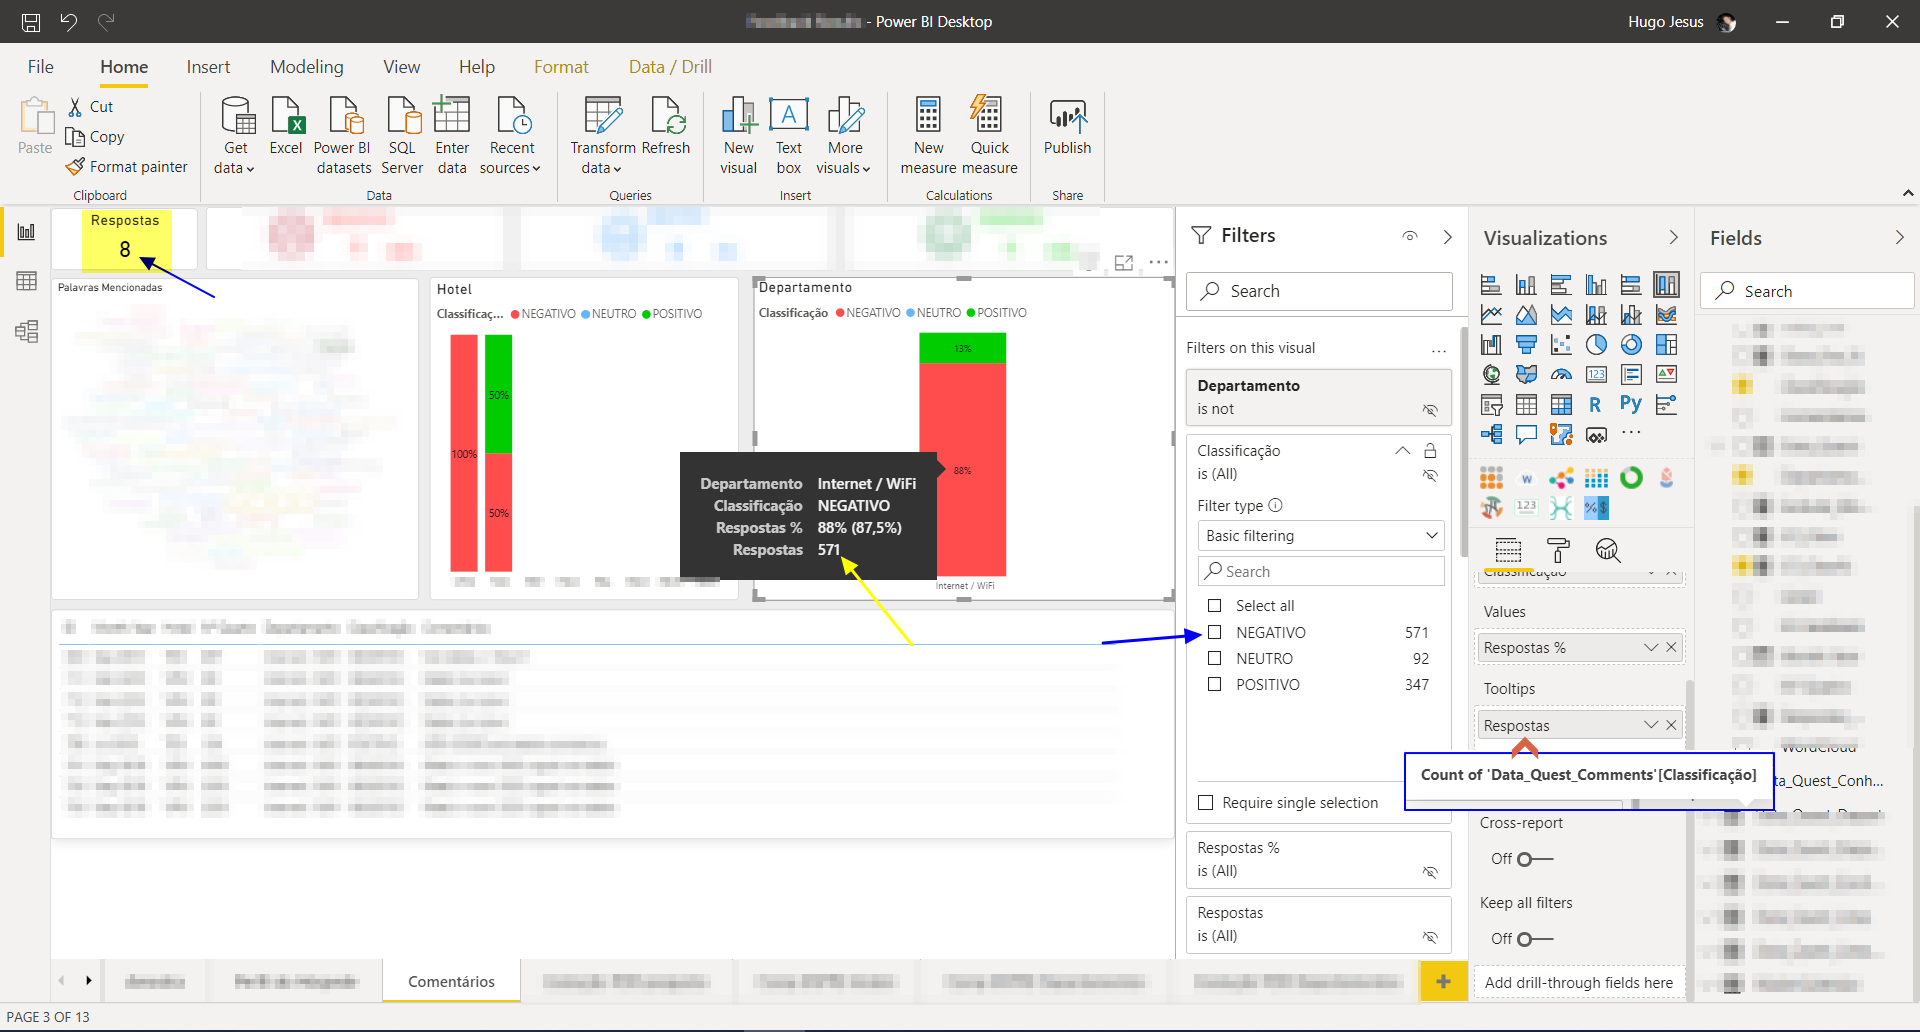Screen dimensions: 1920x1032
Task: Open the View ribbon tab
Action: click(x=401, y=67)
